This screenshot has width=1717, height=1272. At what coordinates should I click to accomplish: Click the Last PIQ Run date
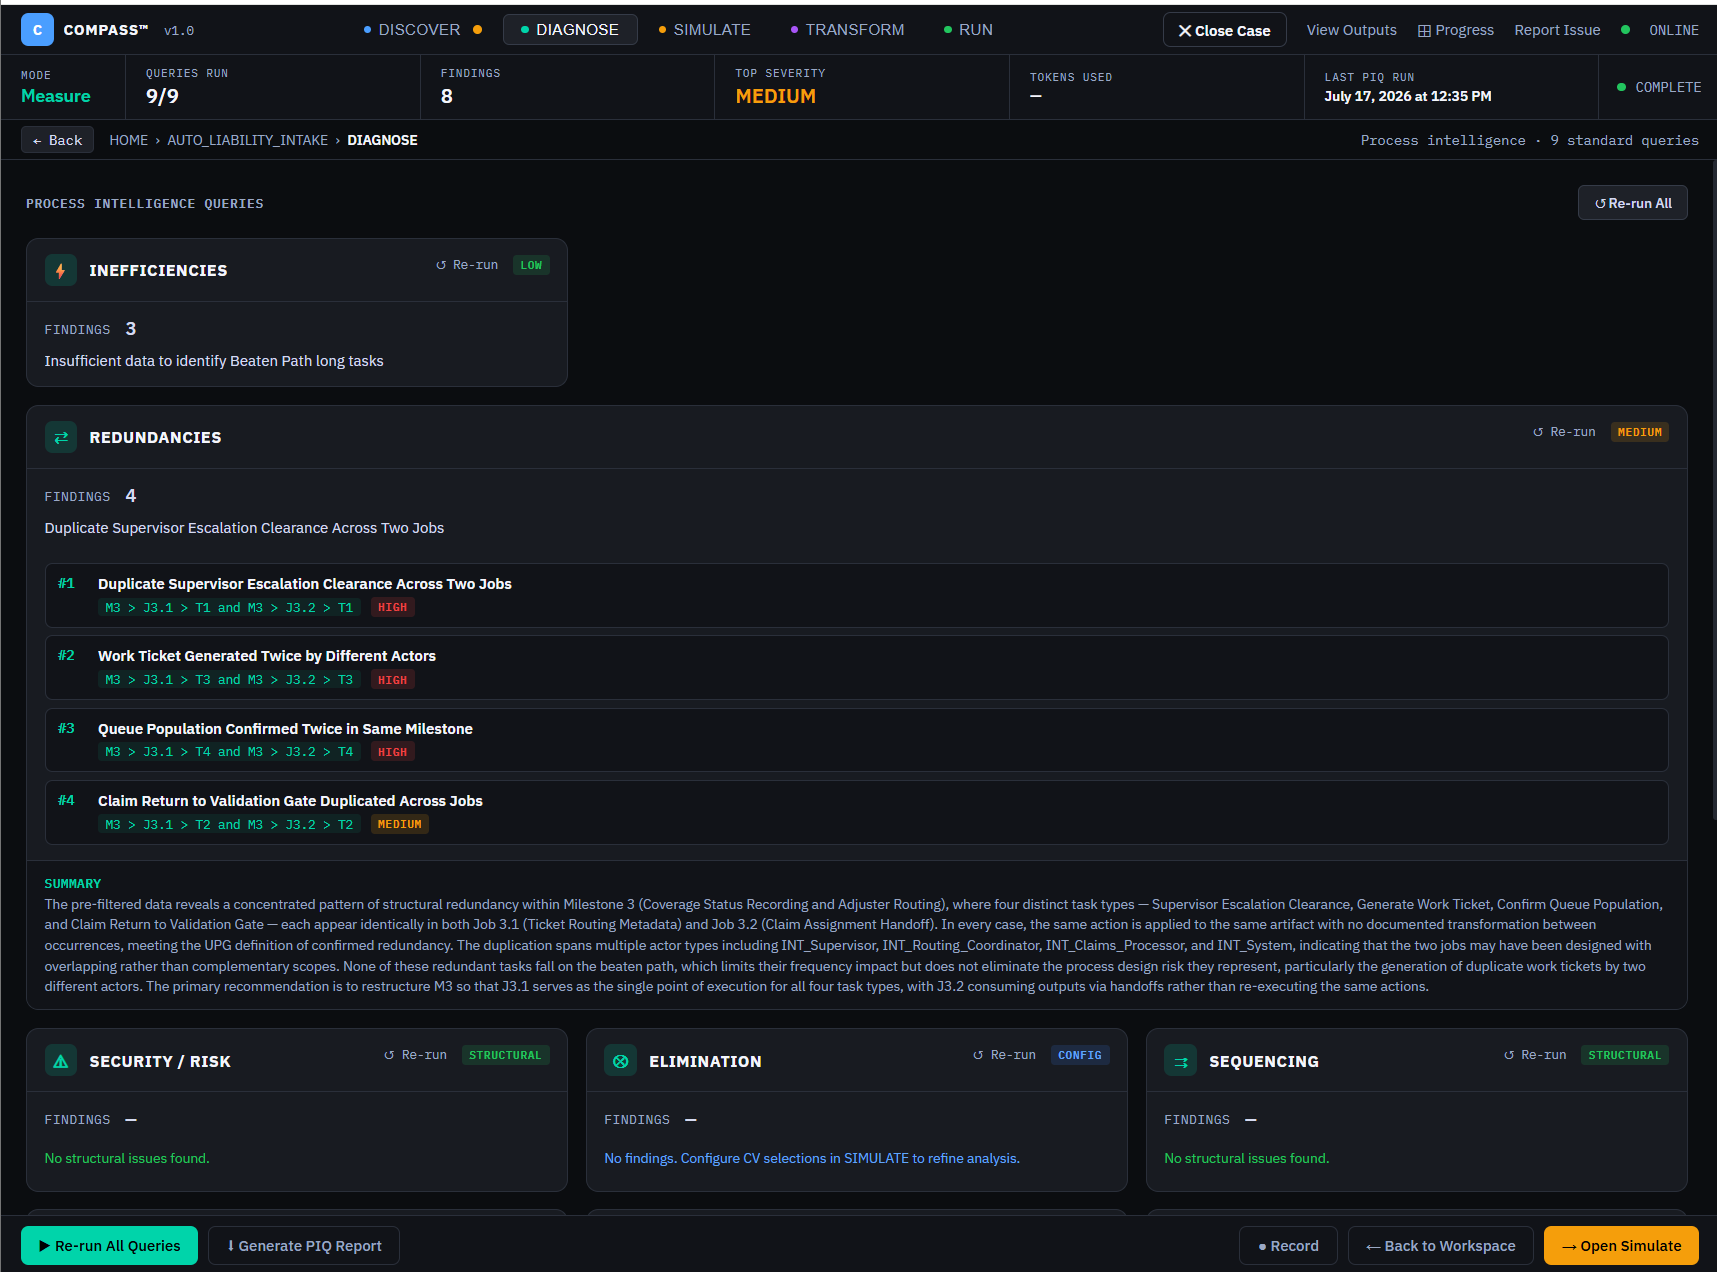[x=1408, y=96]
